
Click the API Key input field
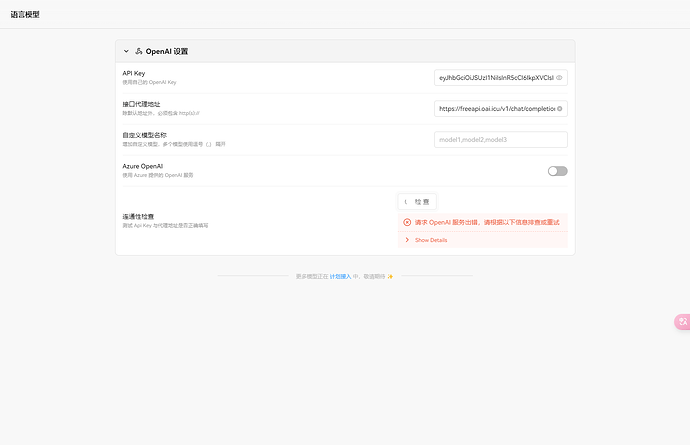[x=500, y=78]
